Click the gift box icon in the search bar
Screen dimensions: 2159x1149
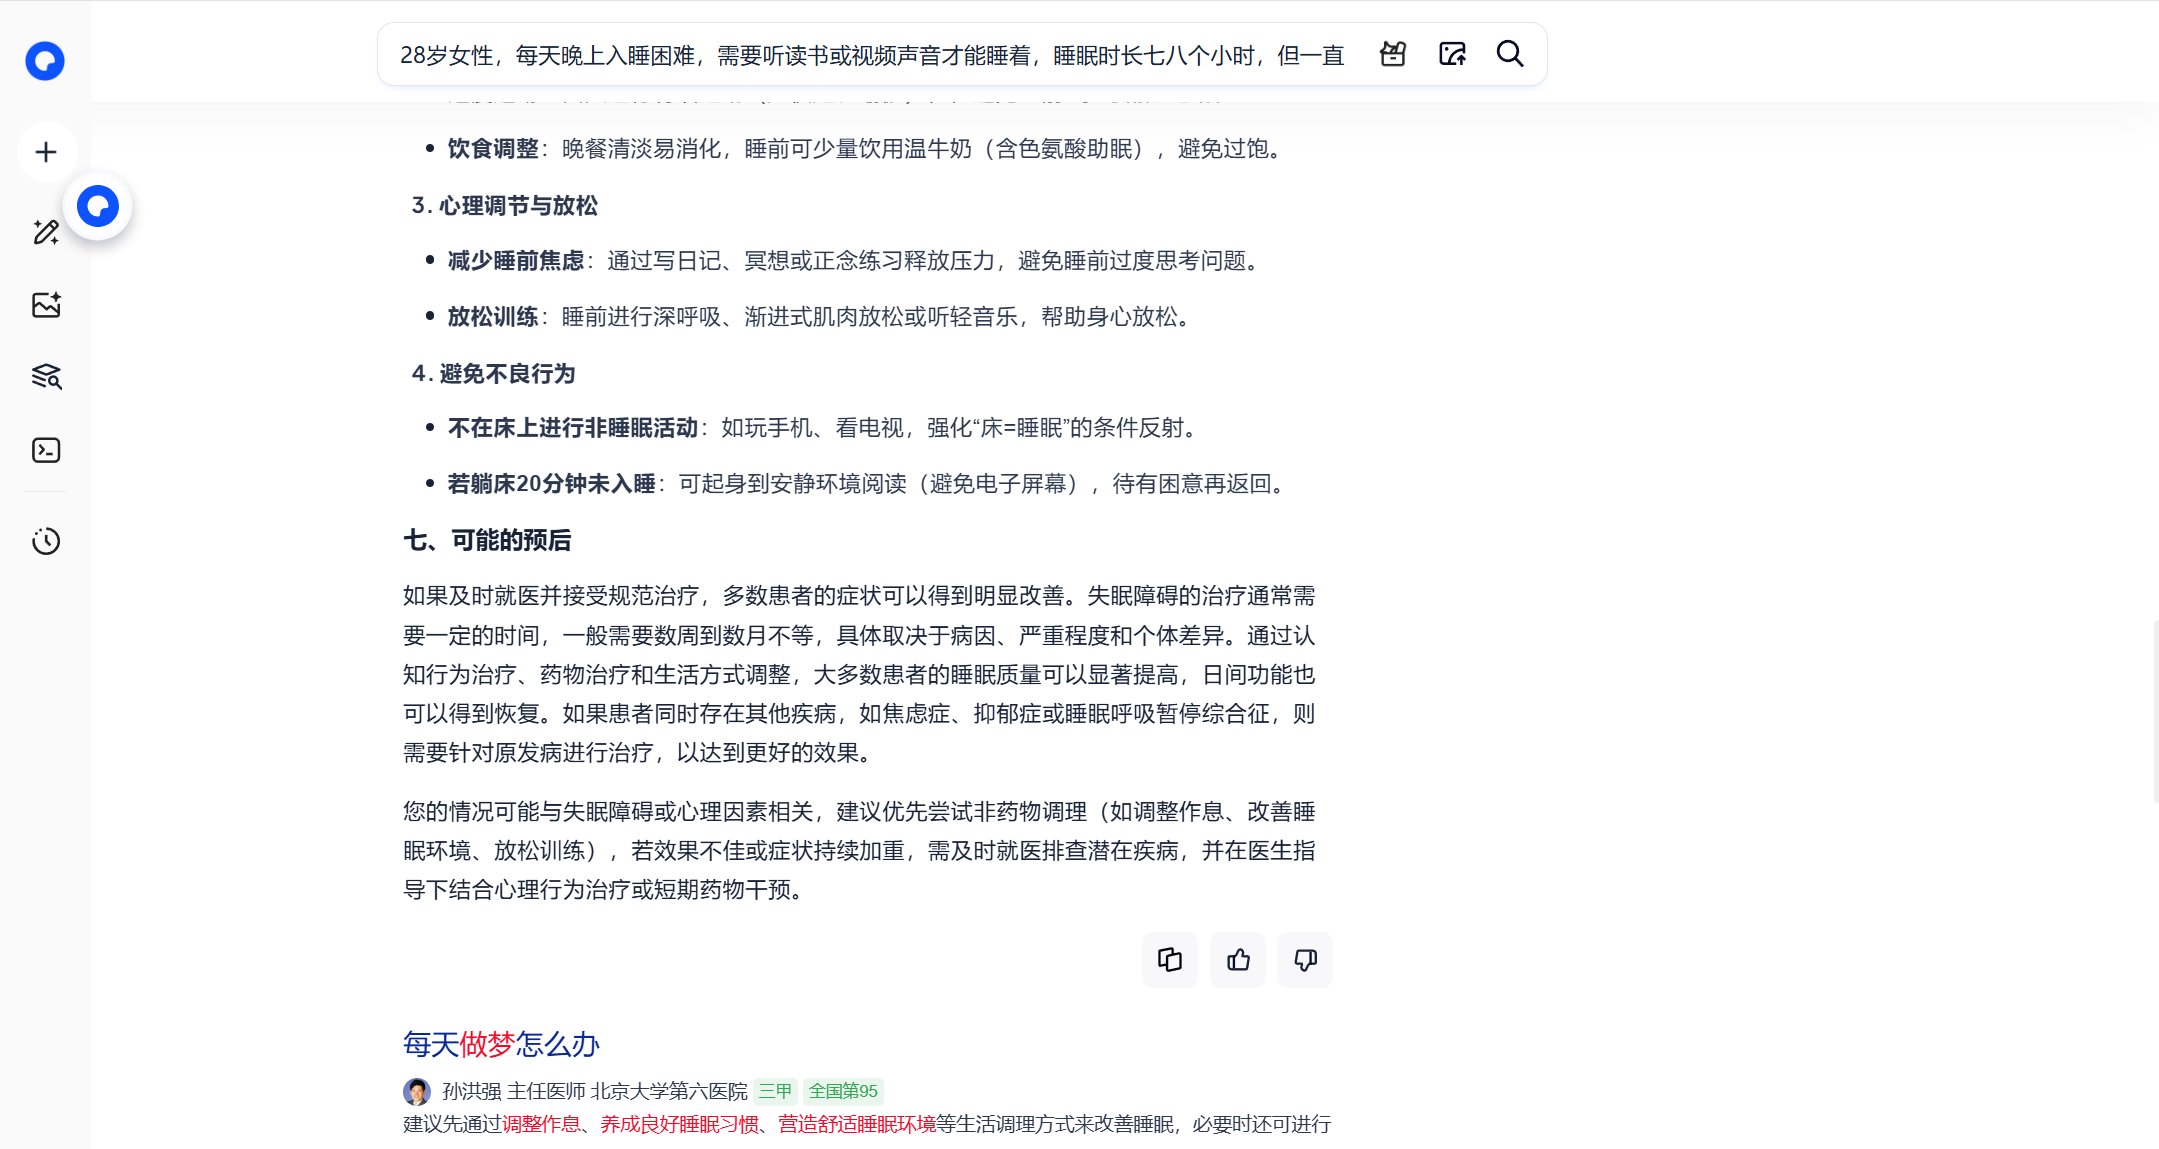pyautogui.click(x=1393, y=54)
